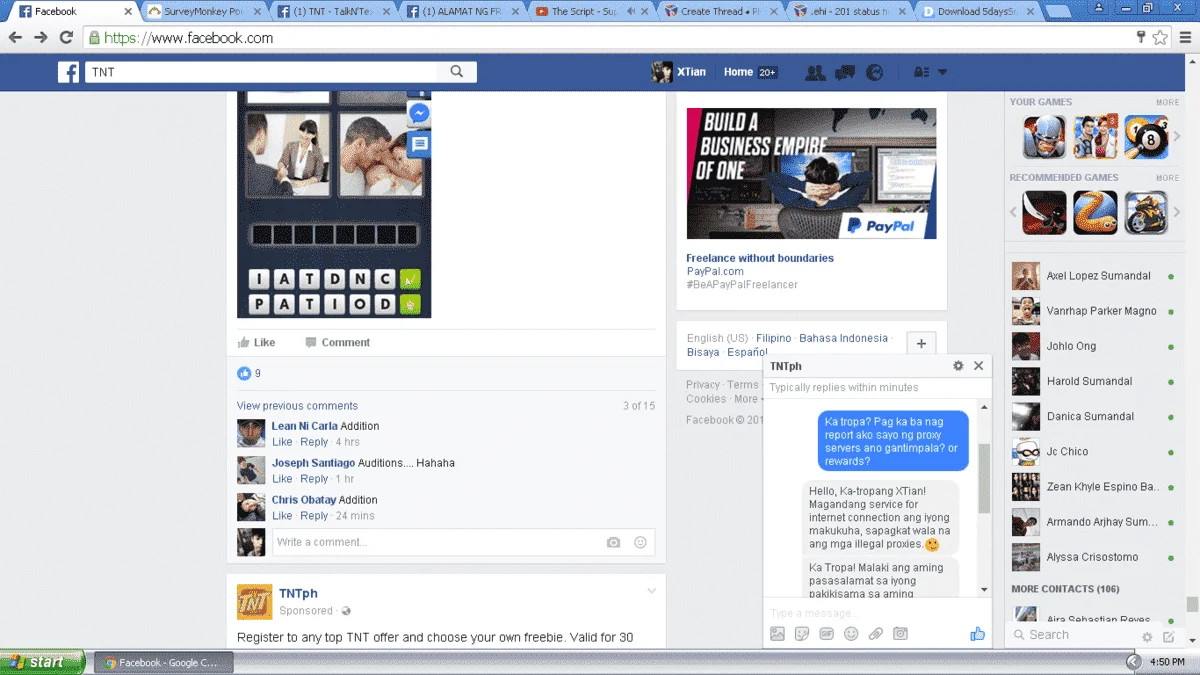Bookmark this page with the star icon
1200x675 pixels.
[x=1160, y=38]
